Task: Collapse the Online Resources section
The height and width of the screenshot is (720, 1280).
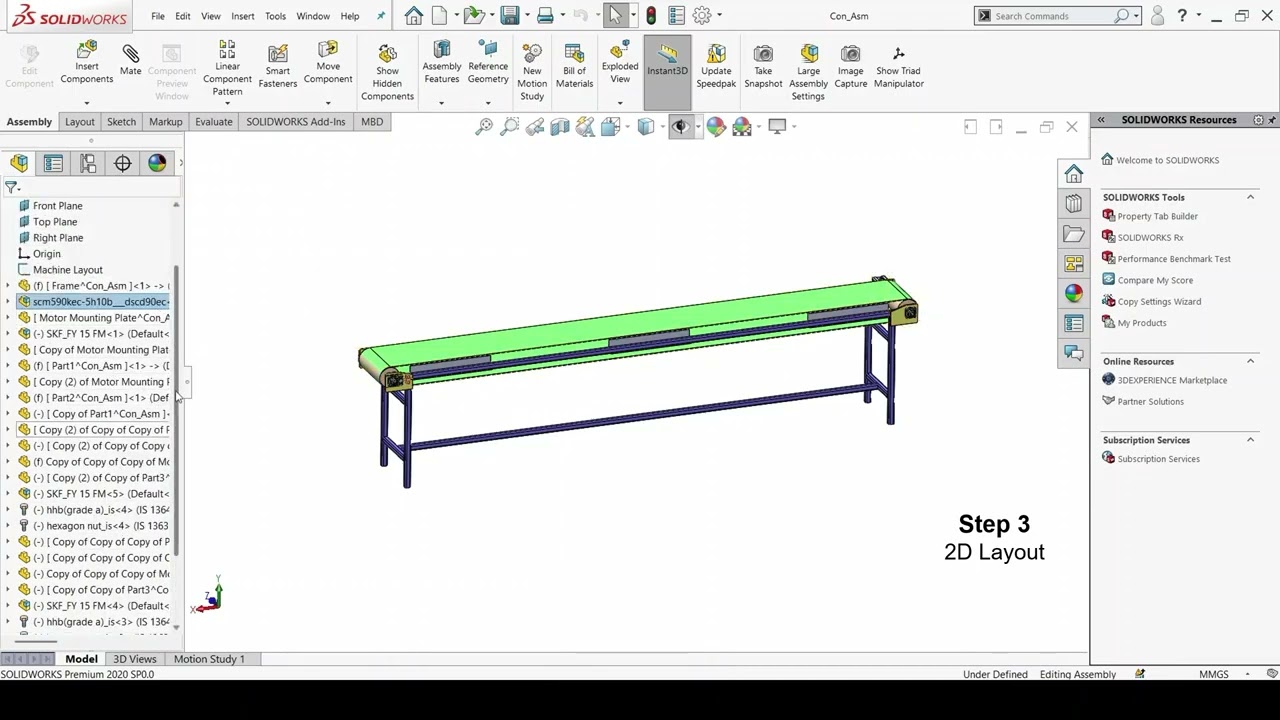Action: tap(1250, 361)
